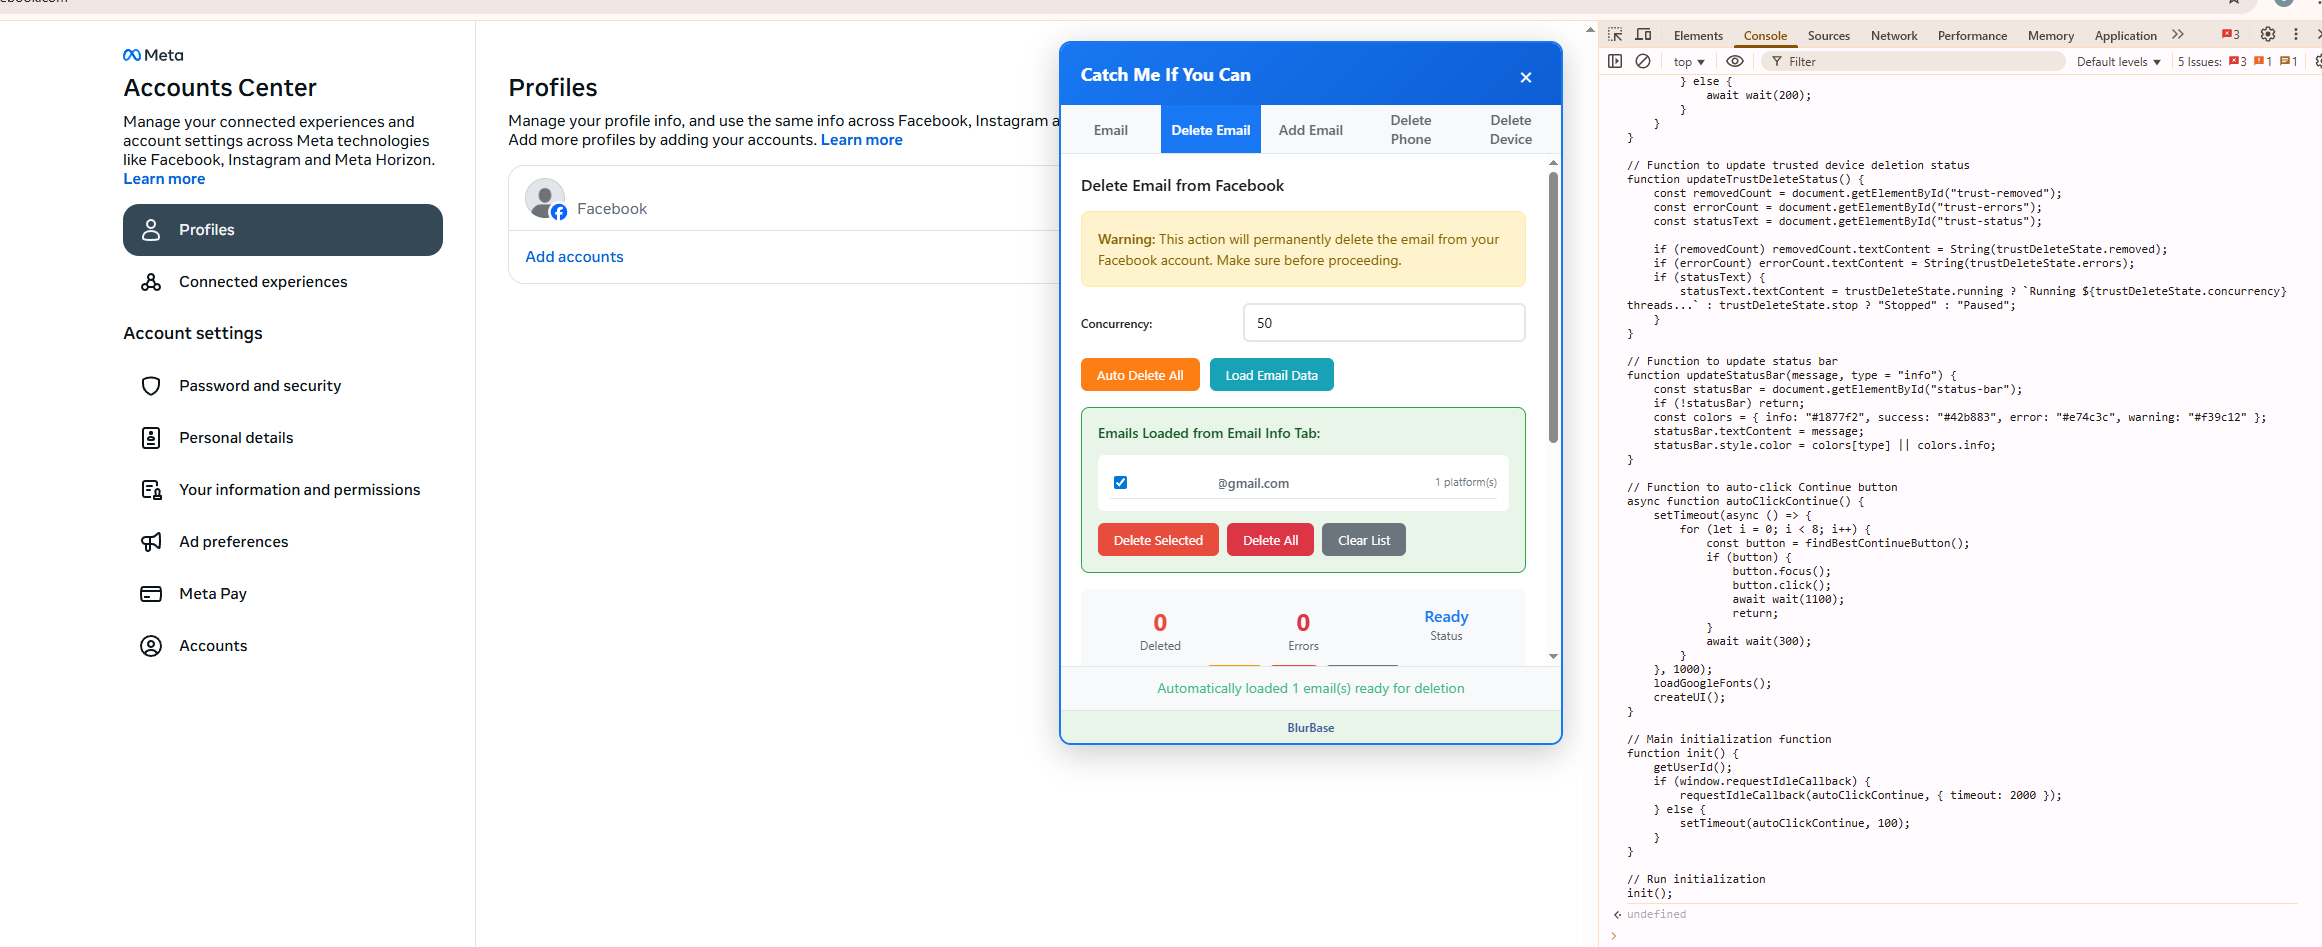The width and height of the screenshot is (2322, 947).
Task: Switch to the Elements tab
Action: (x=1698, y=36)
